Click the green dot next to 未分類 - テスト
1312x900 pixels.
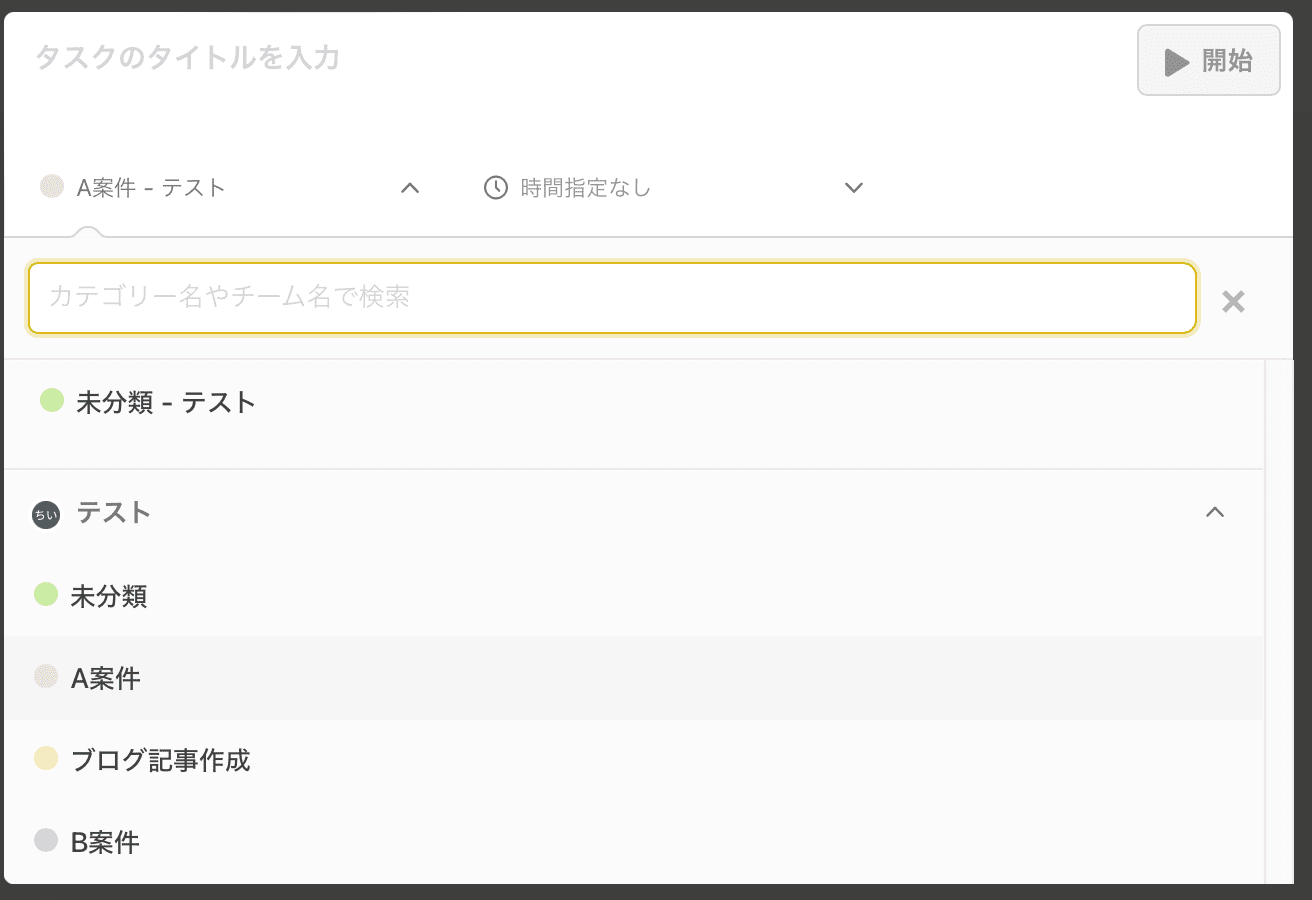[x=52, y=401]
